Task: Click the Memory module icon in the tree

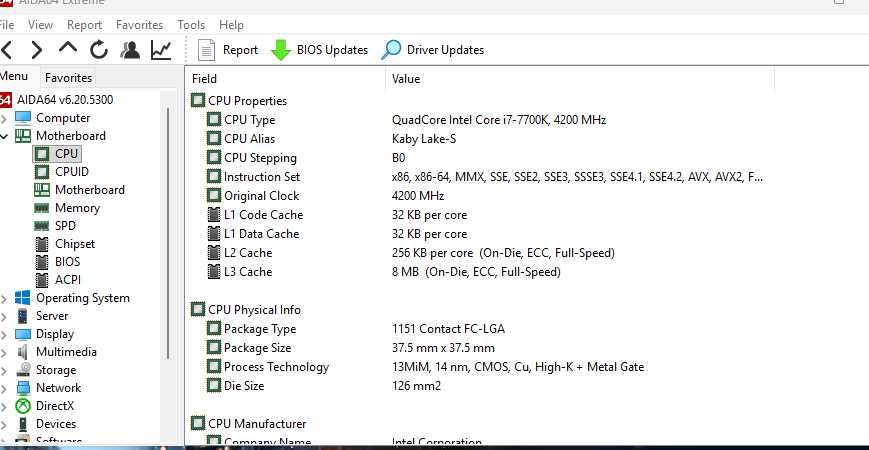Action: 42,208
